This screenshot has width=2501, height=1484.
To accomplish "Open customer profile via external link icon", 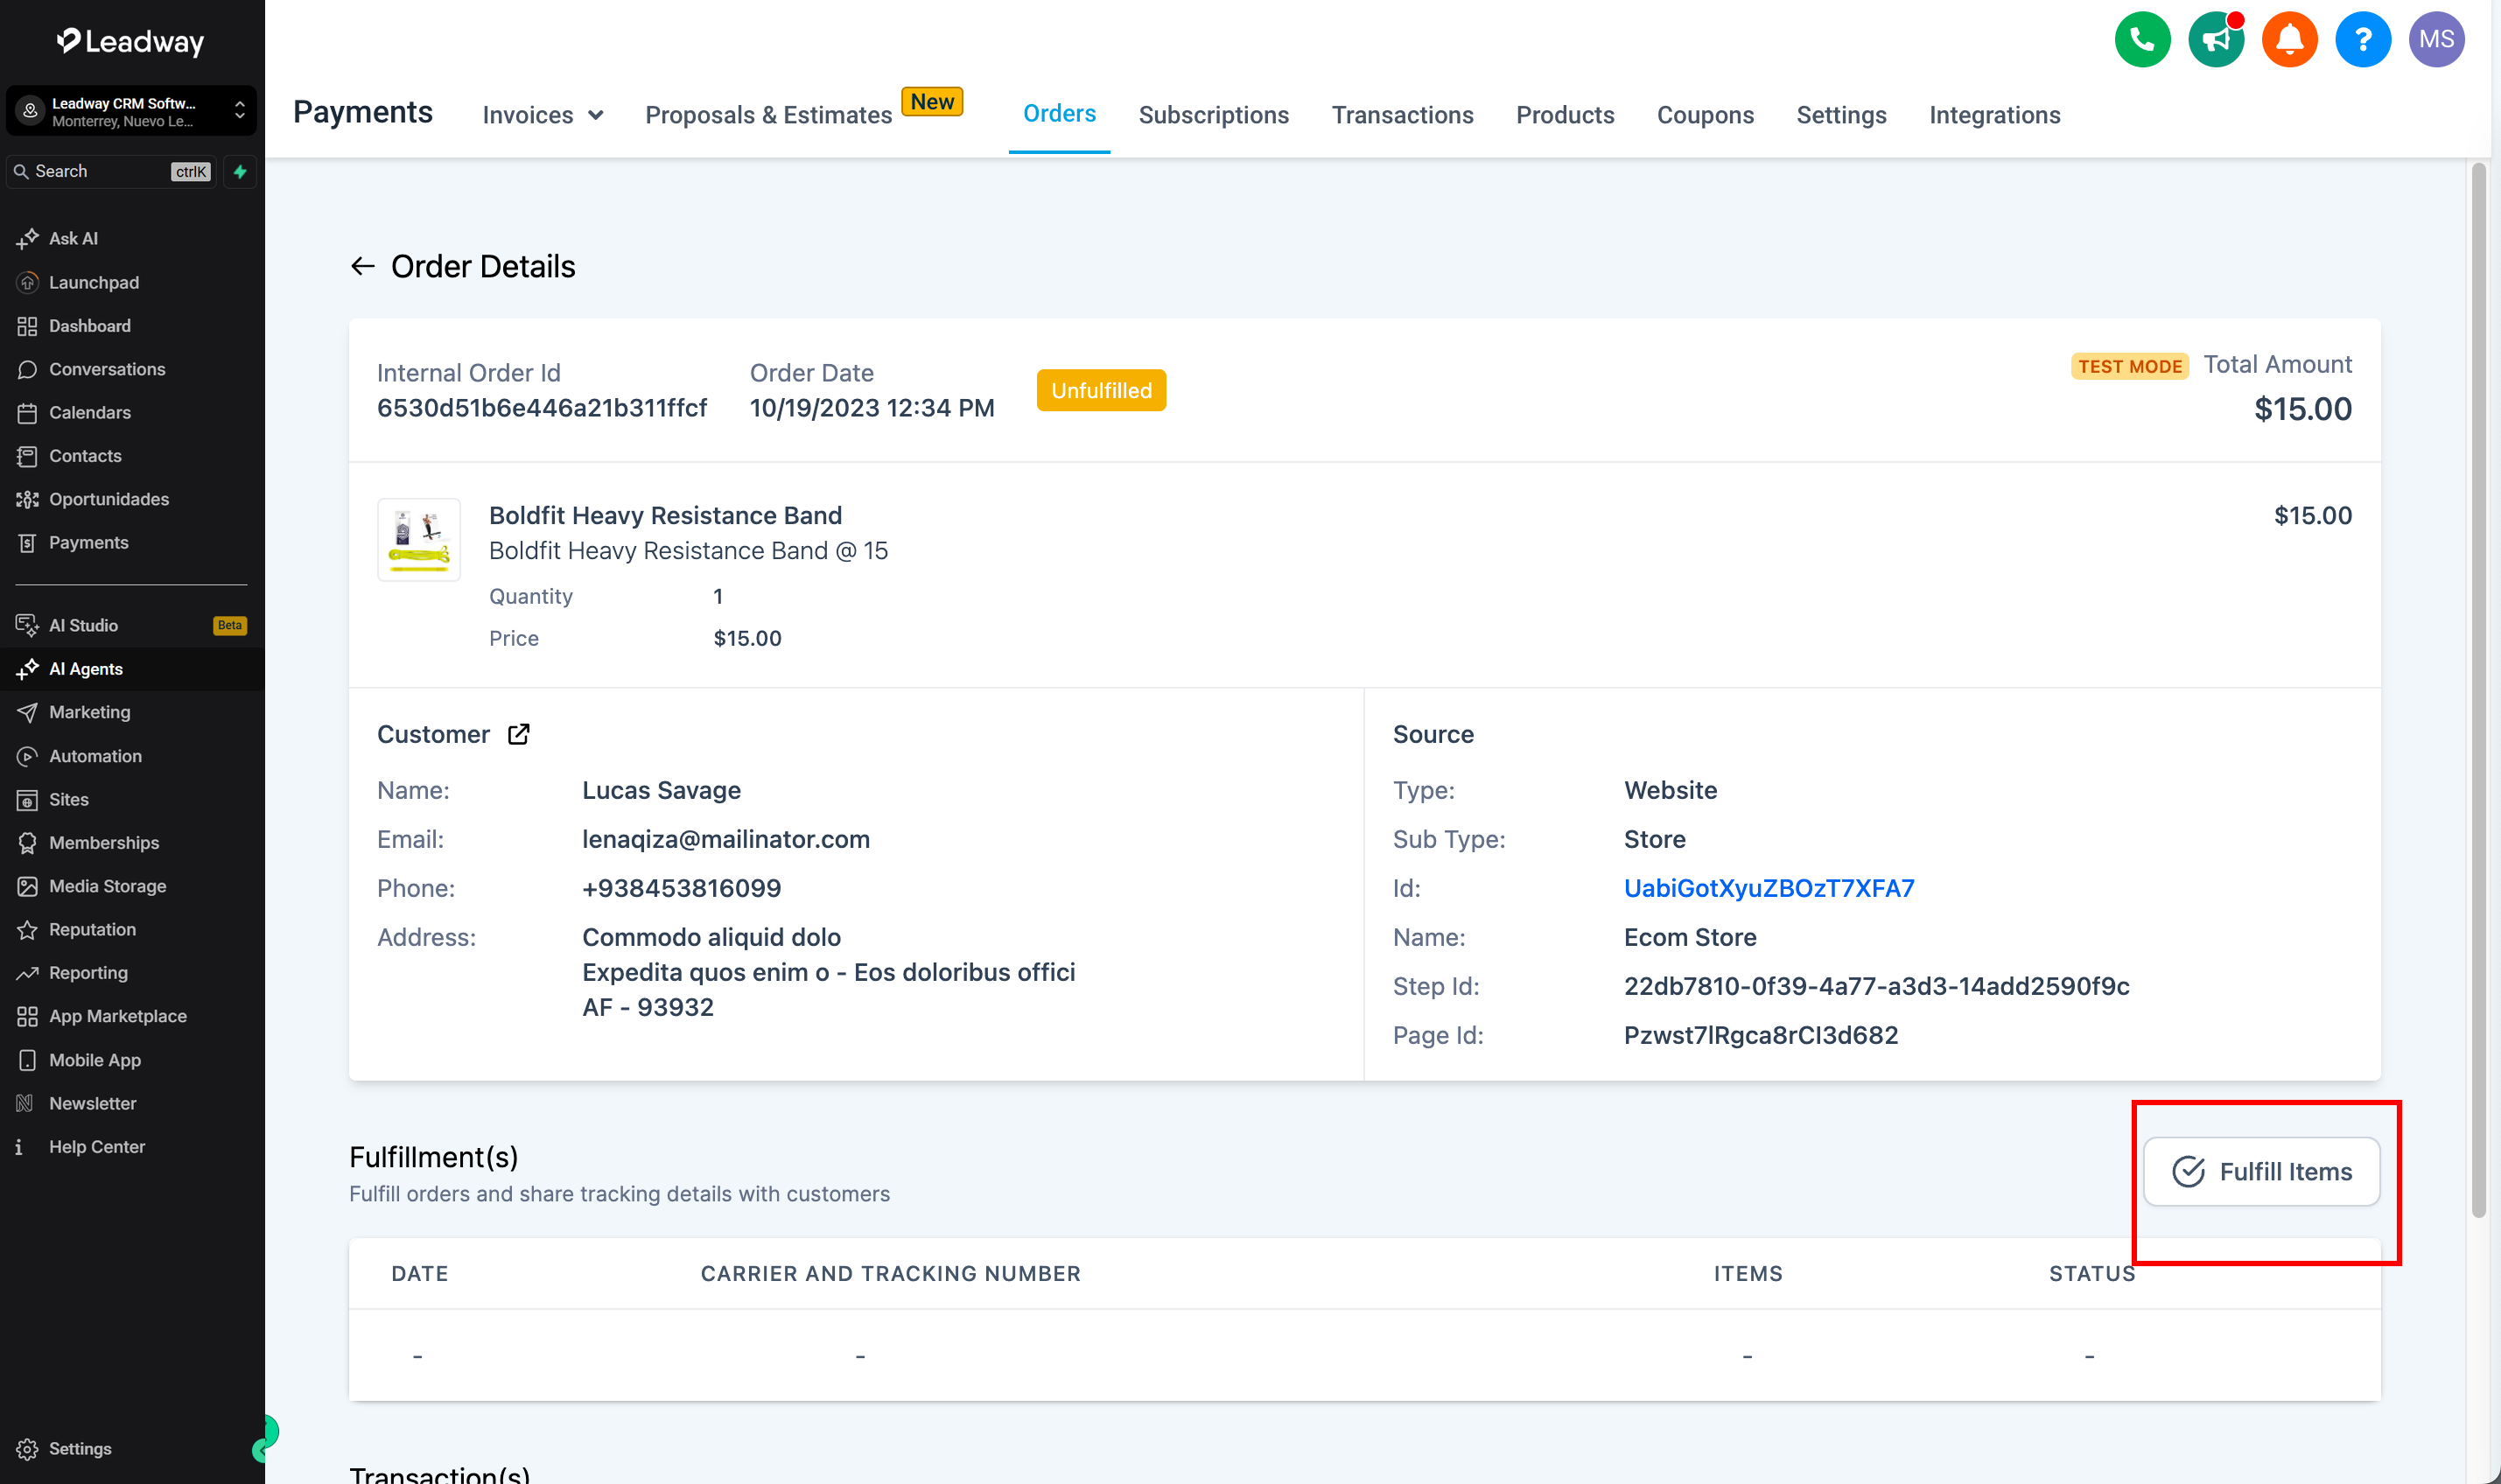I will click(x=518, y=734).
